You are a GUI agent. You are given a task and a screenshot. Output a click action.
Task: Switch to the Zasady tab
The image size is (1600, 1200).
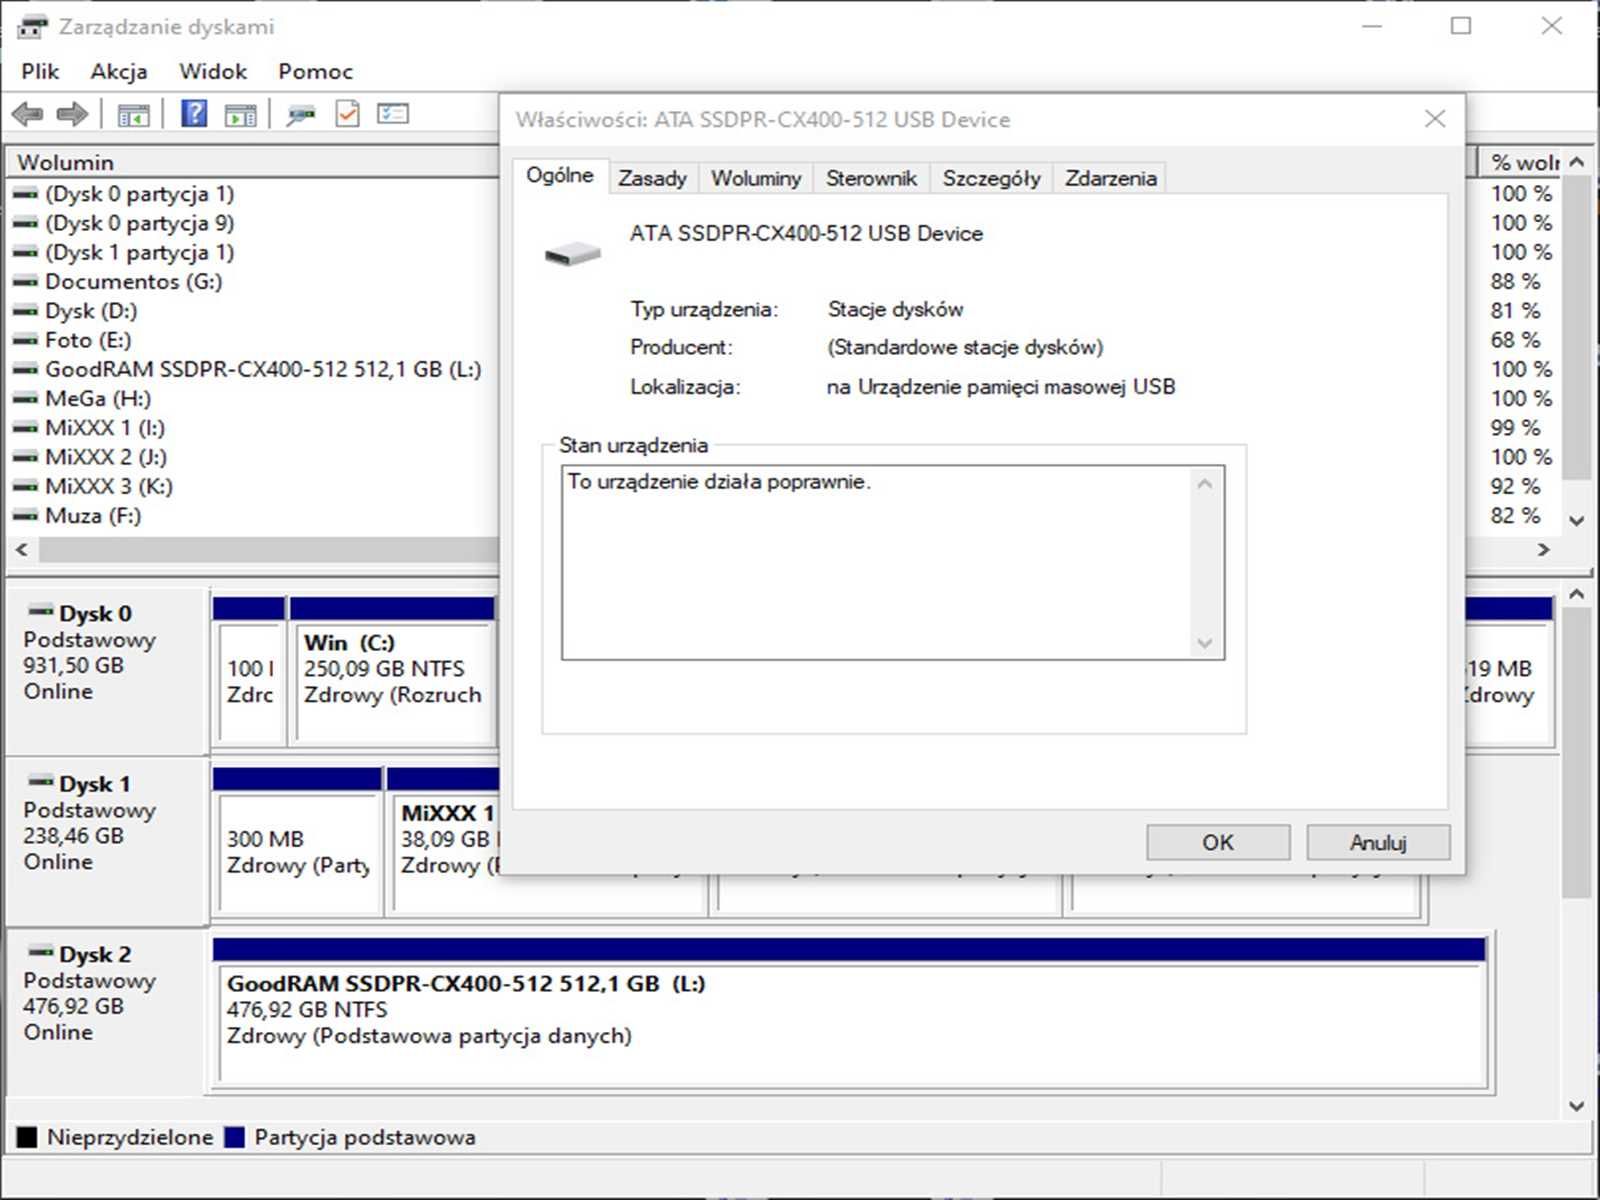click(x=653, y=178)
